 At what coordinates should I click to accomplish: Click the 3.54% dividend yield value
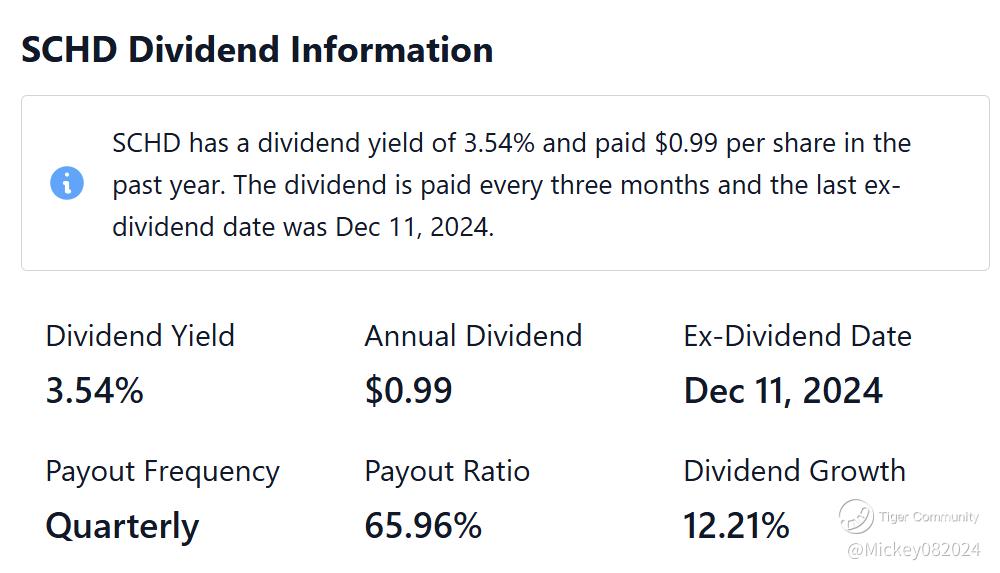click(x=94, y=391)
